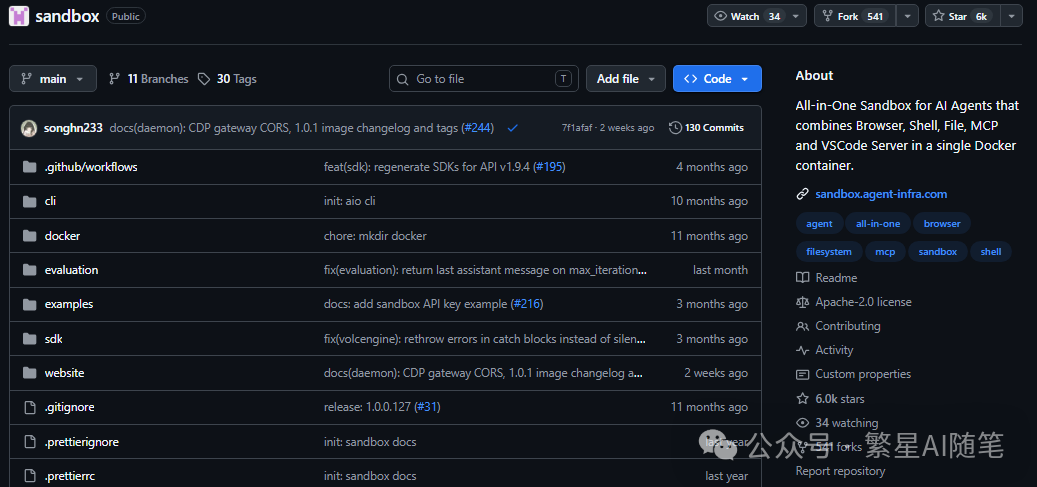Image resolution: width=1037 pixels, height=487 pixels.
Task: View the 34 watching link
Action: point(837,423)
